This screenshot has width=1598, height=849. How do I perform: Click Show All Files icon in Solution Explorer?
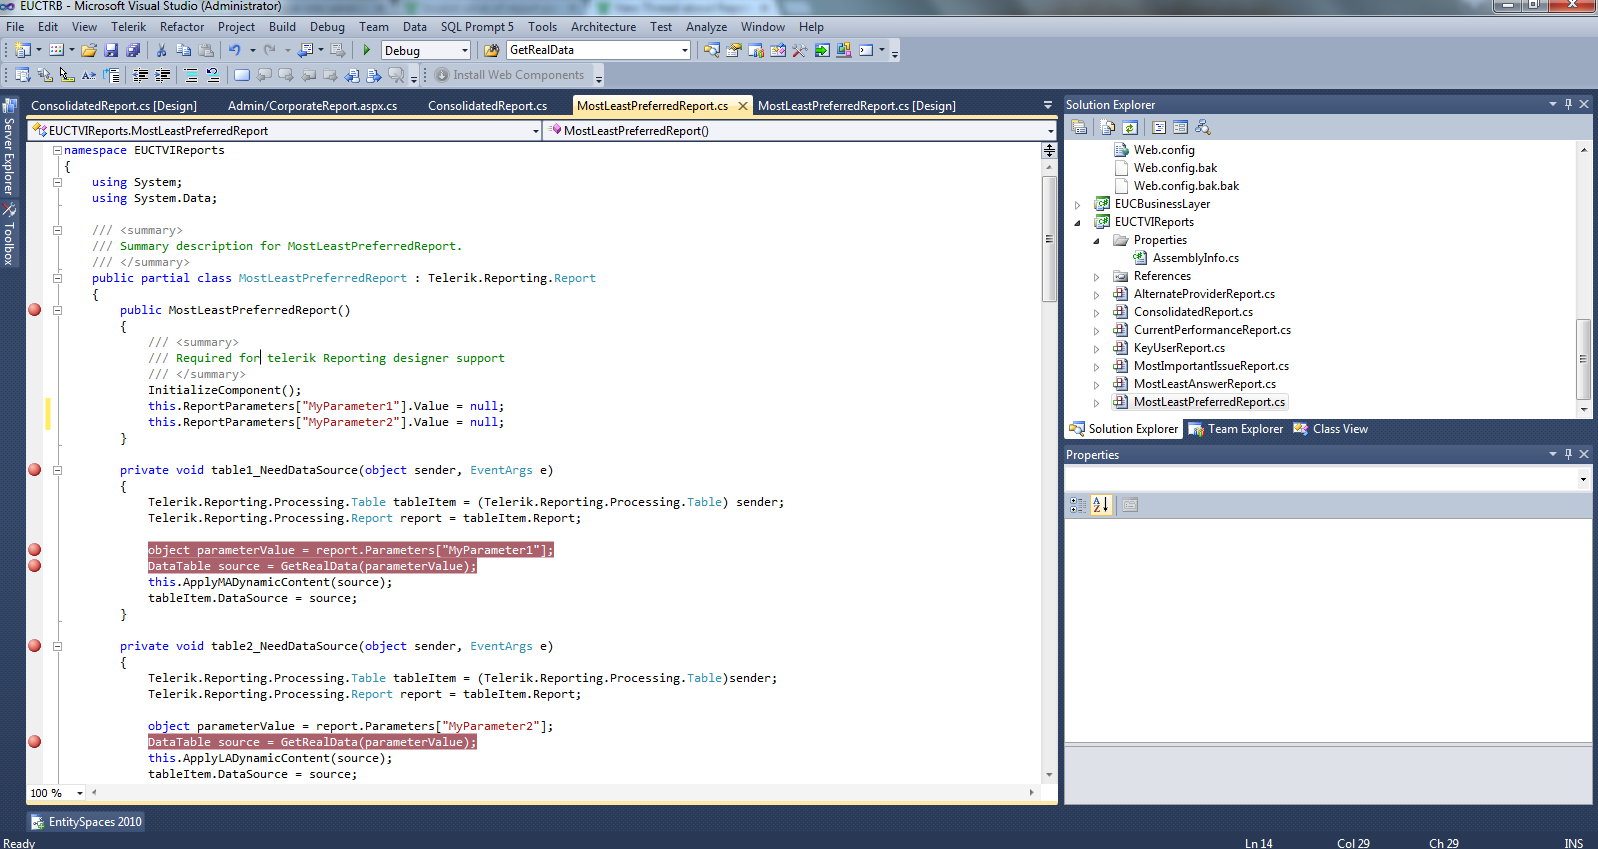[x=1107, y=127]
